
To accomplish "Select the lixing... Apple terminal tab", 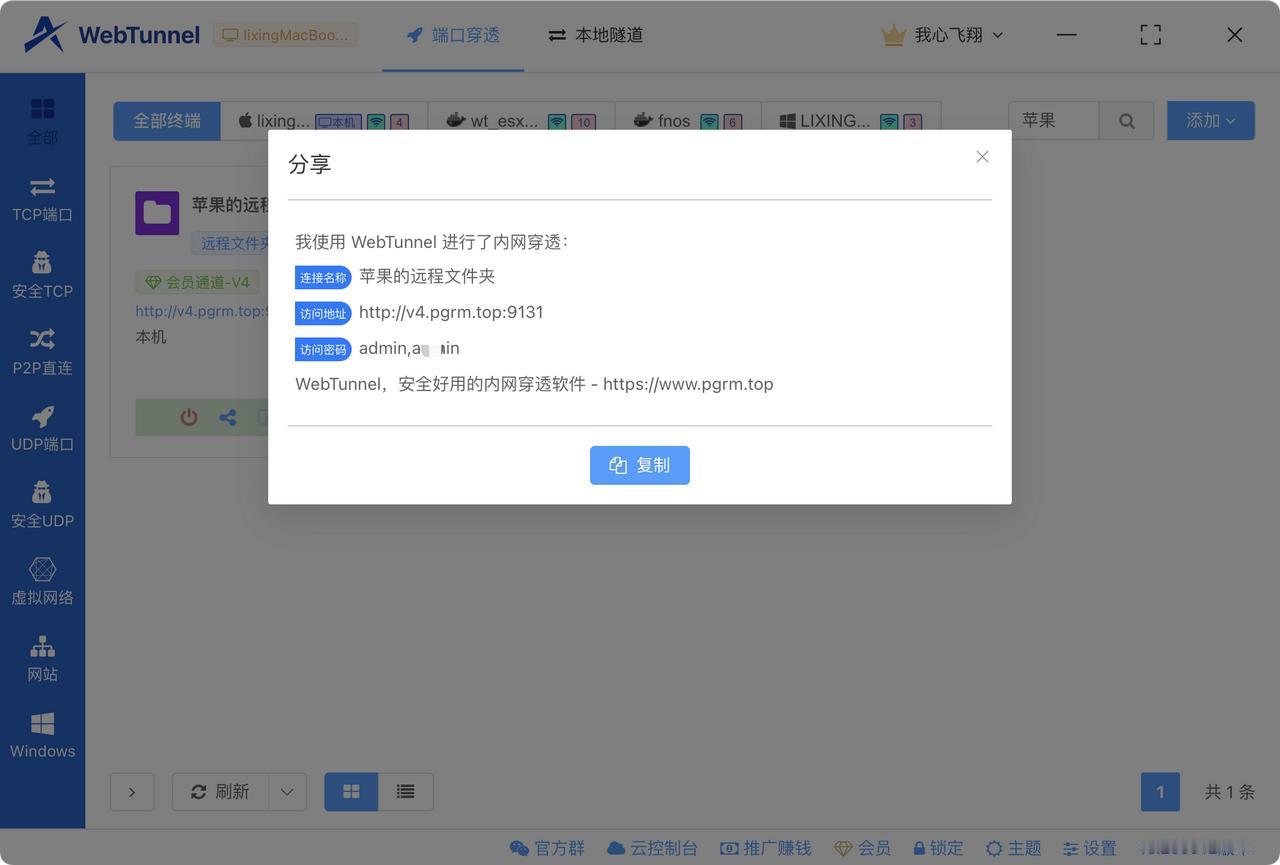I will pyautogui.click(x=324, y=121).
